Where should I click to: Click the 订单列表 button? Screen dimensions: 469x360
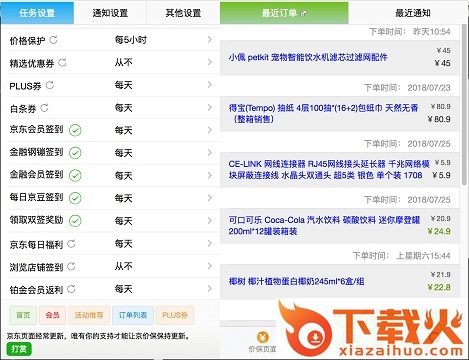[x=133, y=315]
